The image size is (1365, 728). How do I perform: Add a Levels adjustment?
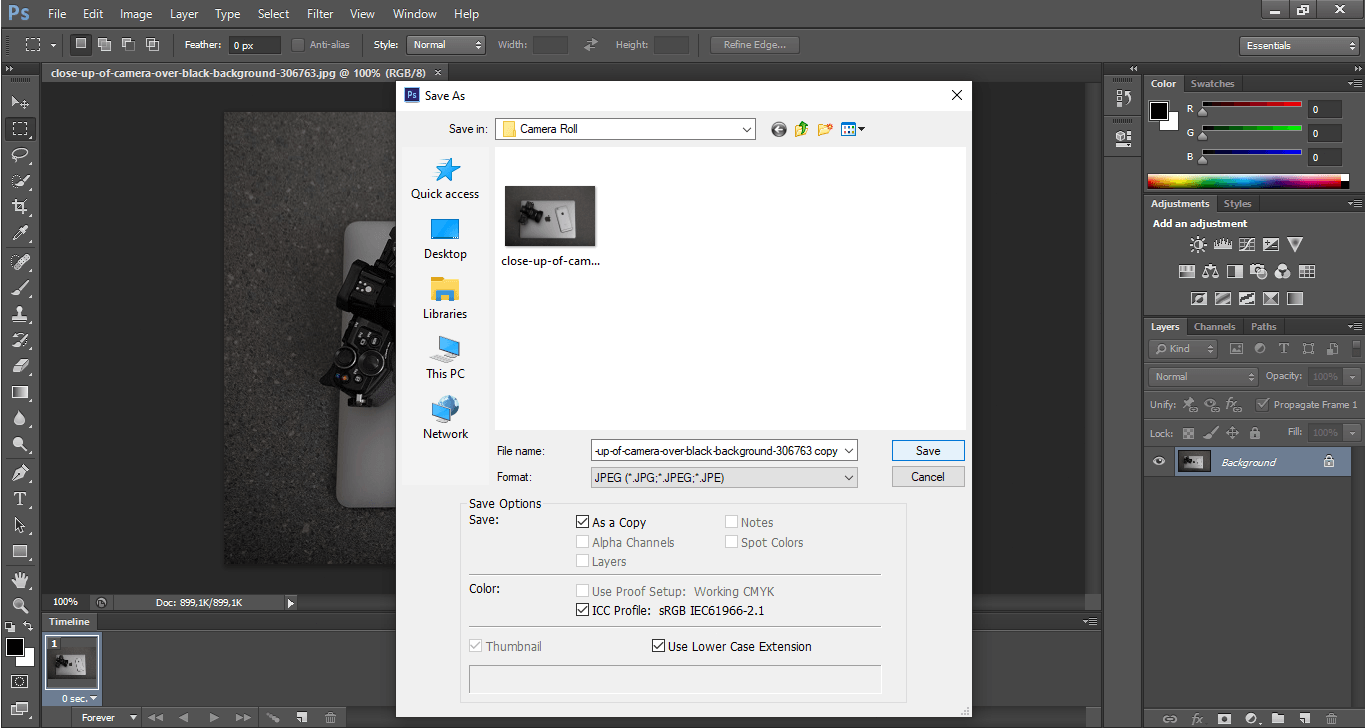click(1223, 243)
